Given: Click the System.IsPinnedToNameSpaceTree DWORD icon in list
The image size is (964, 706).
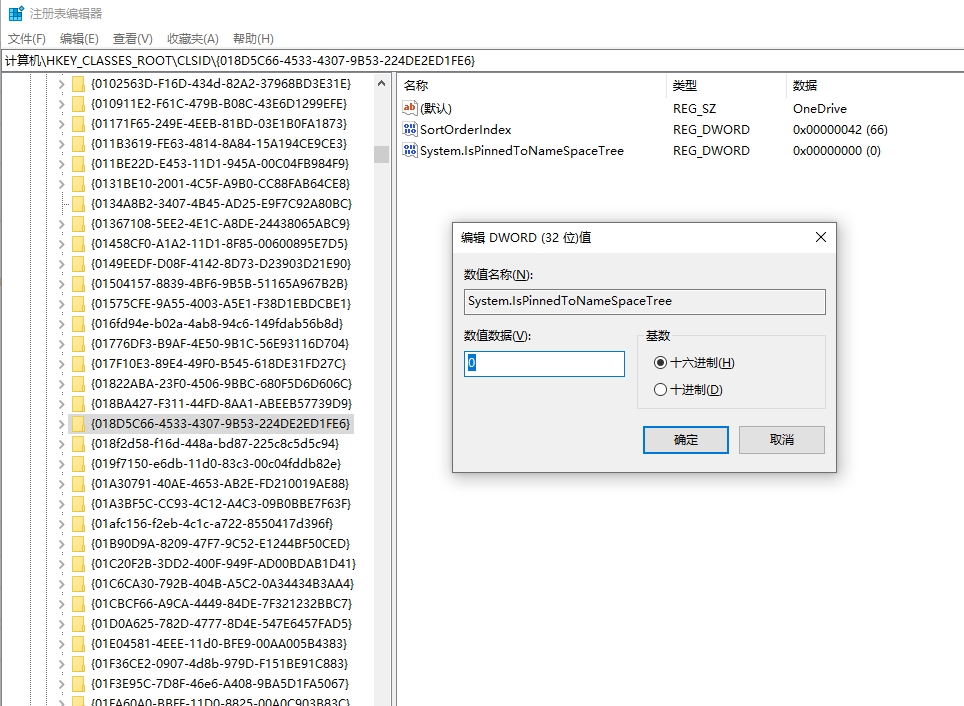Looking at the screenshot, I should pyautogui.click(x=409, y=150).
